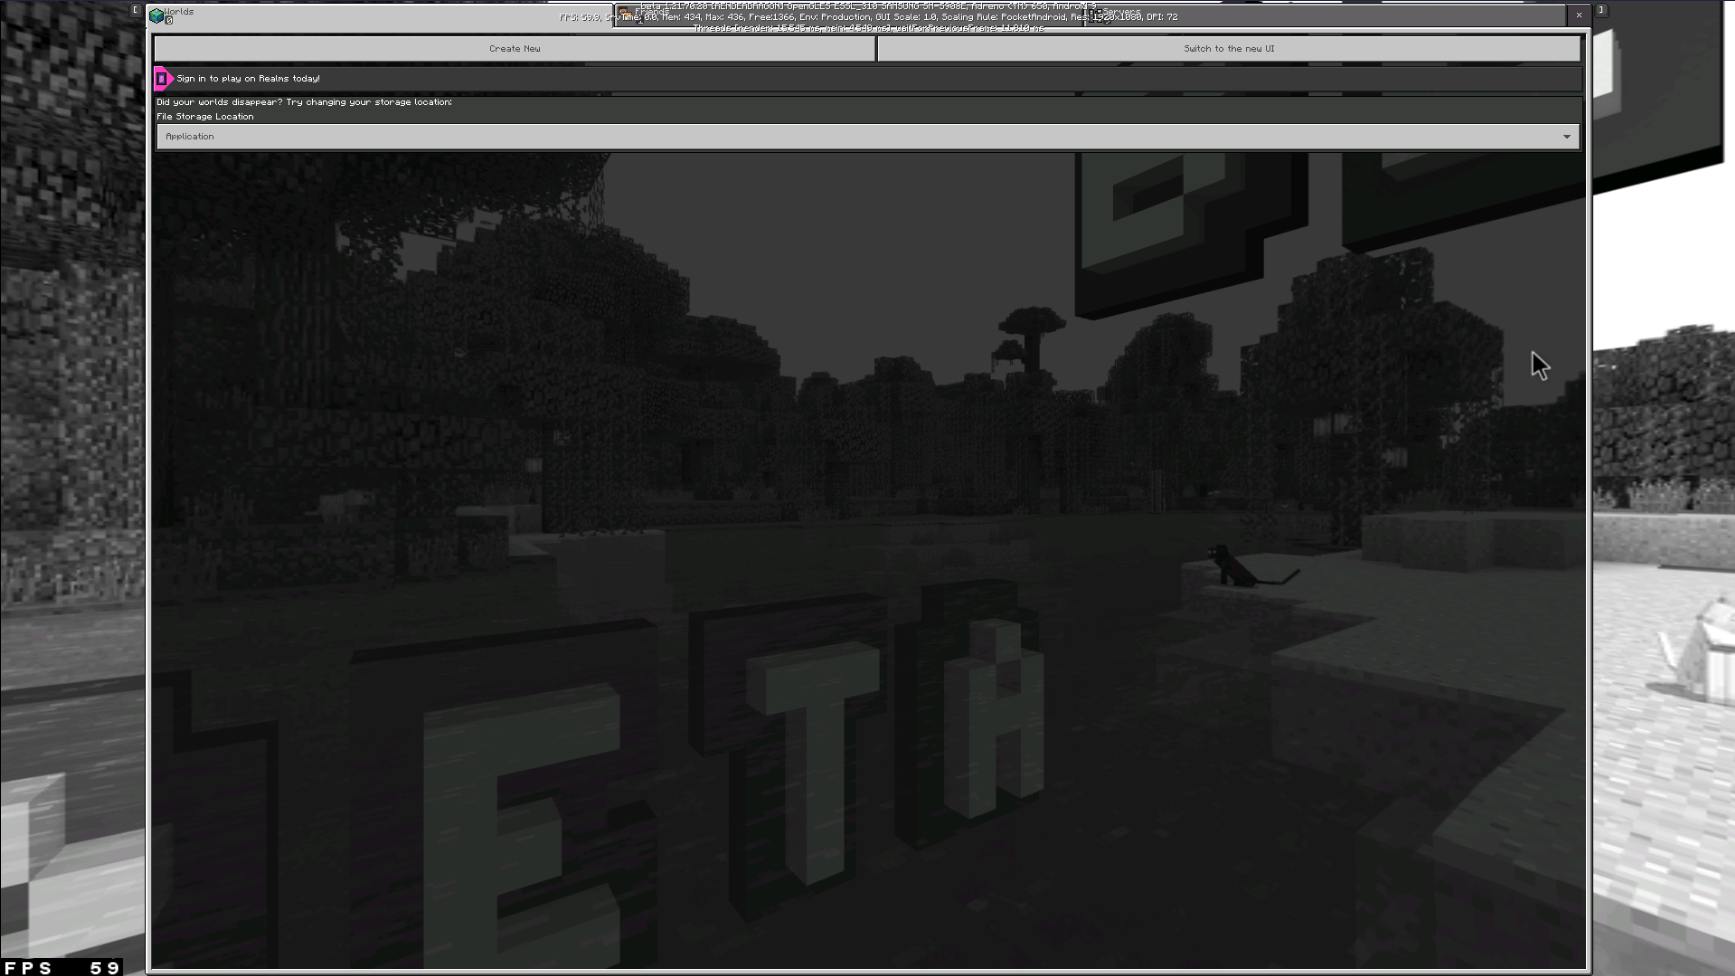
Task: Open the Worlds tab
Action: click(381, 16)
